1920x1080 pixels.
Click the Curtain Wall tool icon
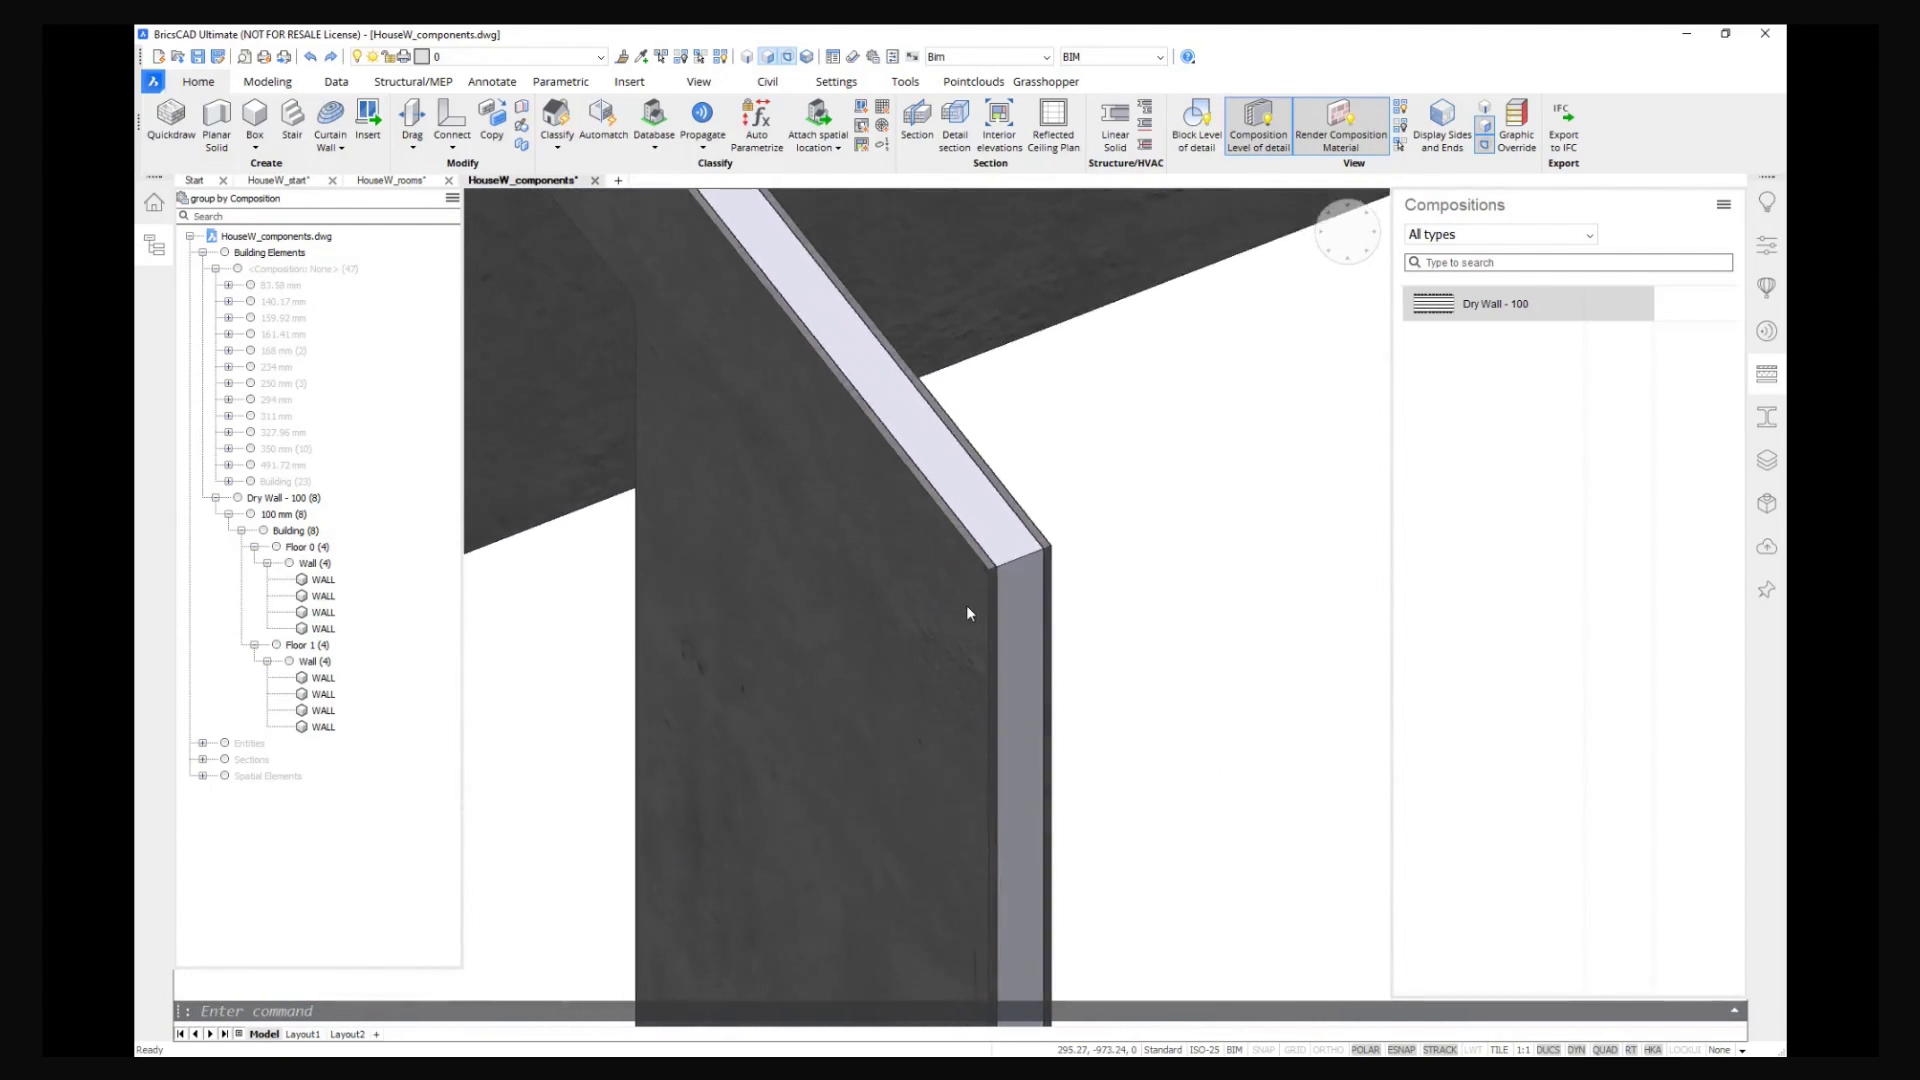pos(330,114)
